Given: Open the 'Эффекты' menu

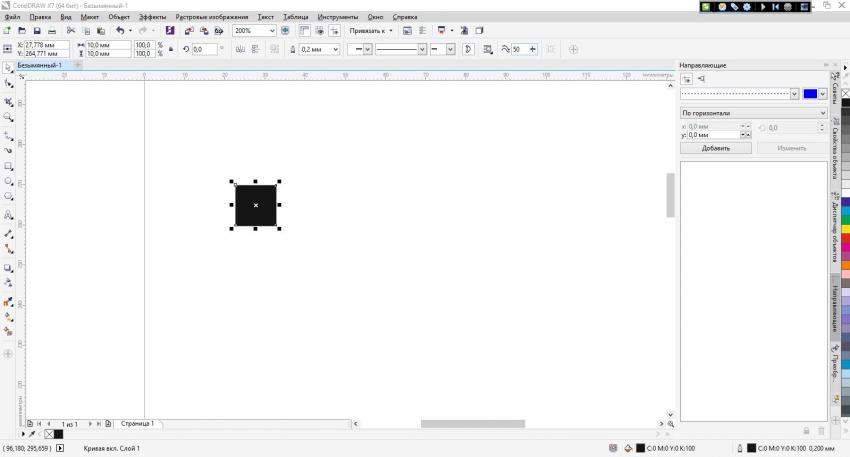Looking at the screenshot, I should [153, 18].
